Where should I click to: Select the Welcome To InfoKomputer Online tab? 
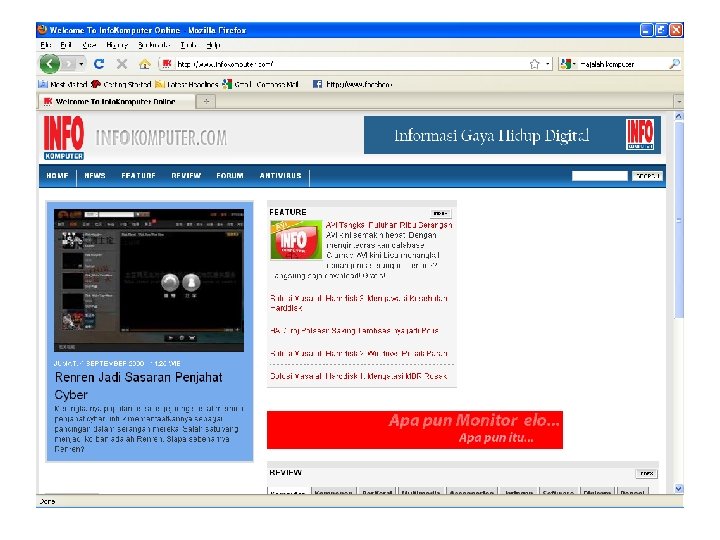[116, 101]
